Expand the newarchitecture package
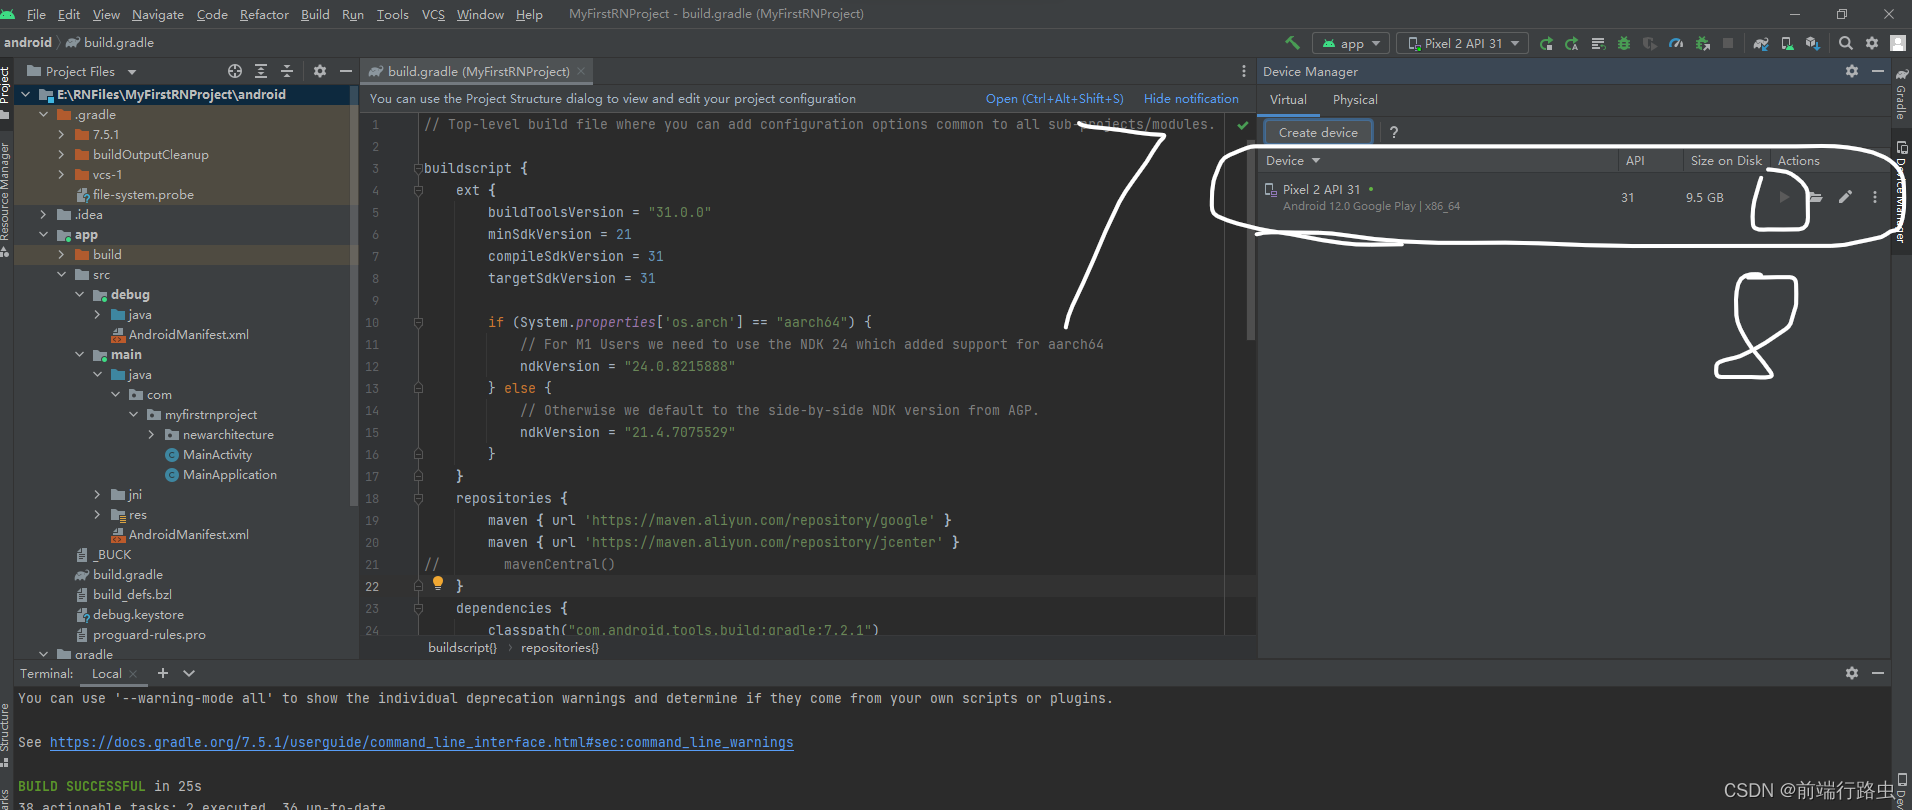Viewport: 1912px width, 810px height. (x=151, y=434)
